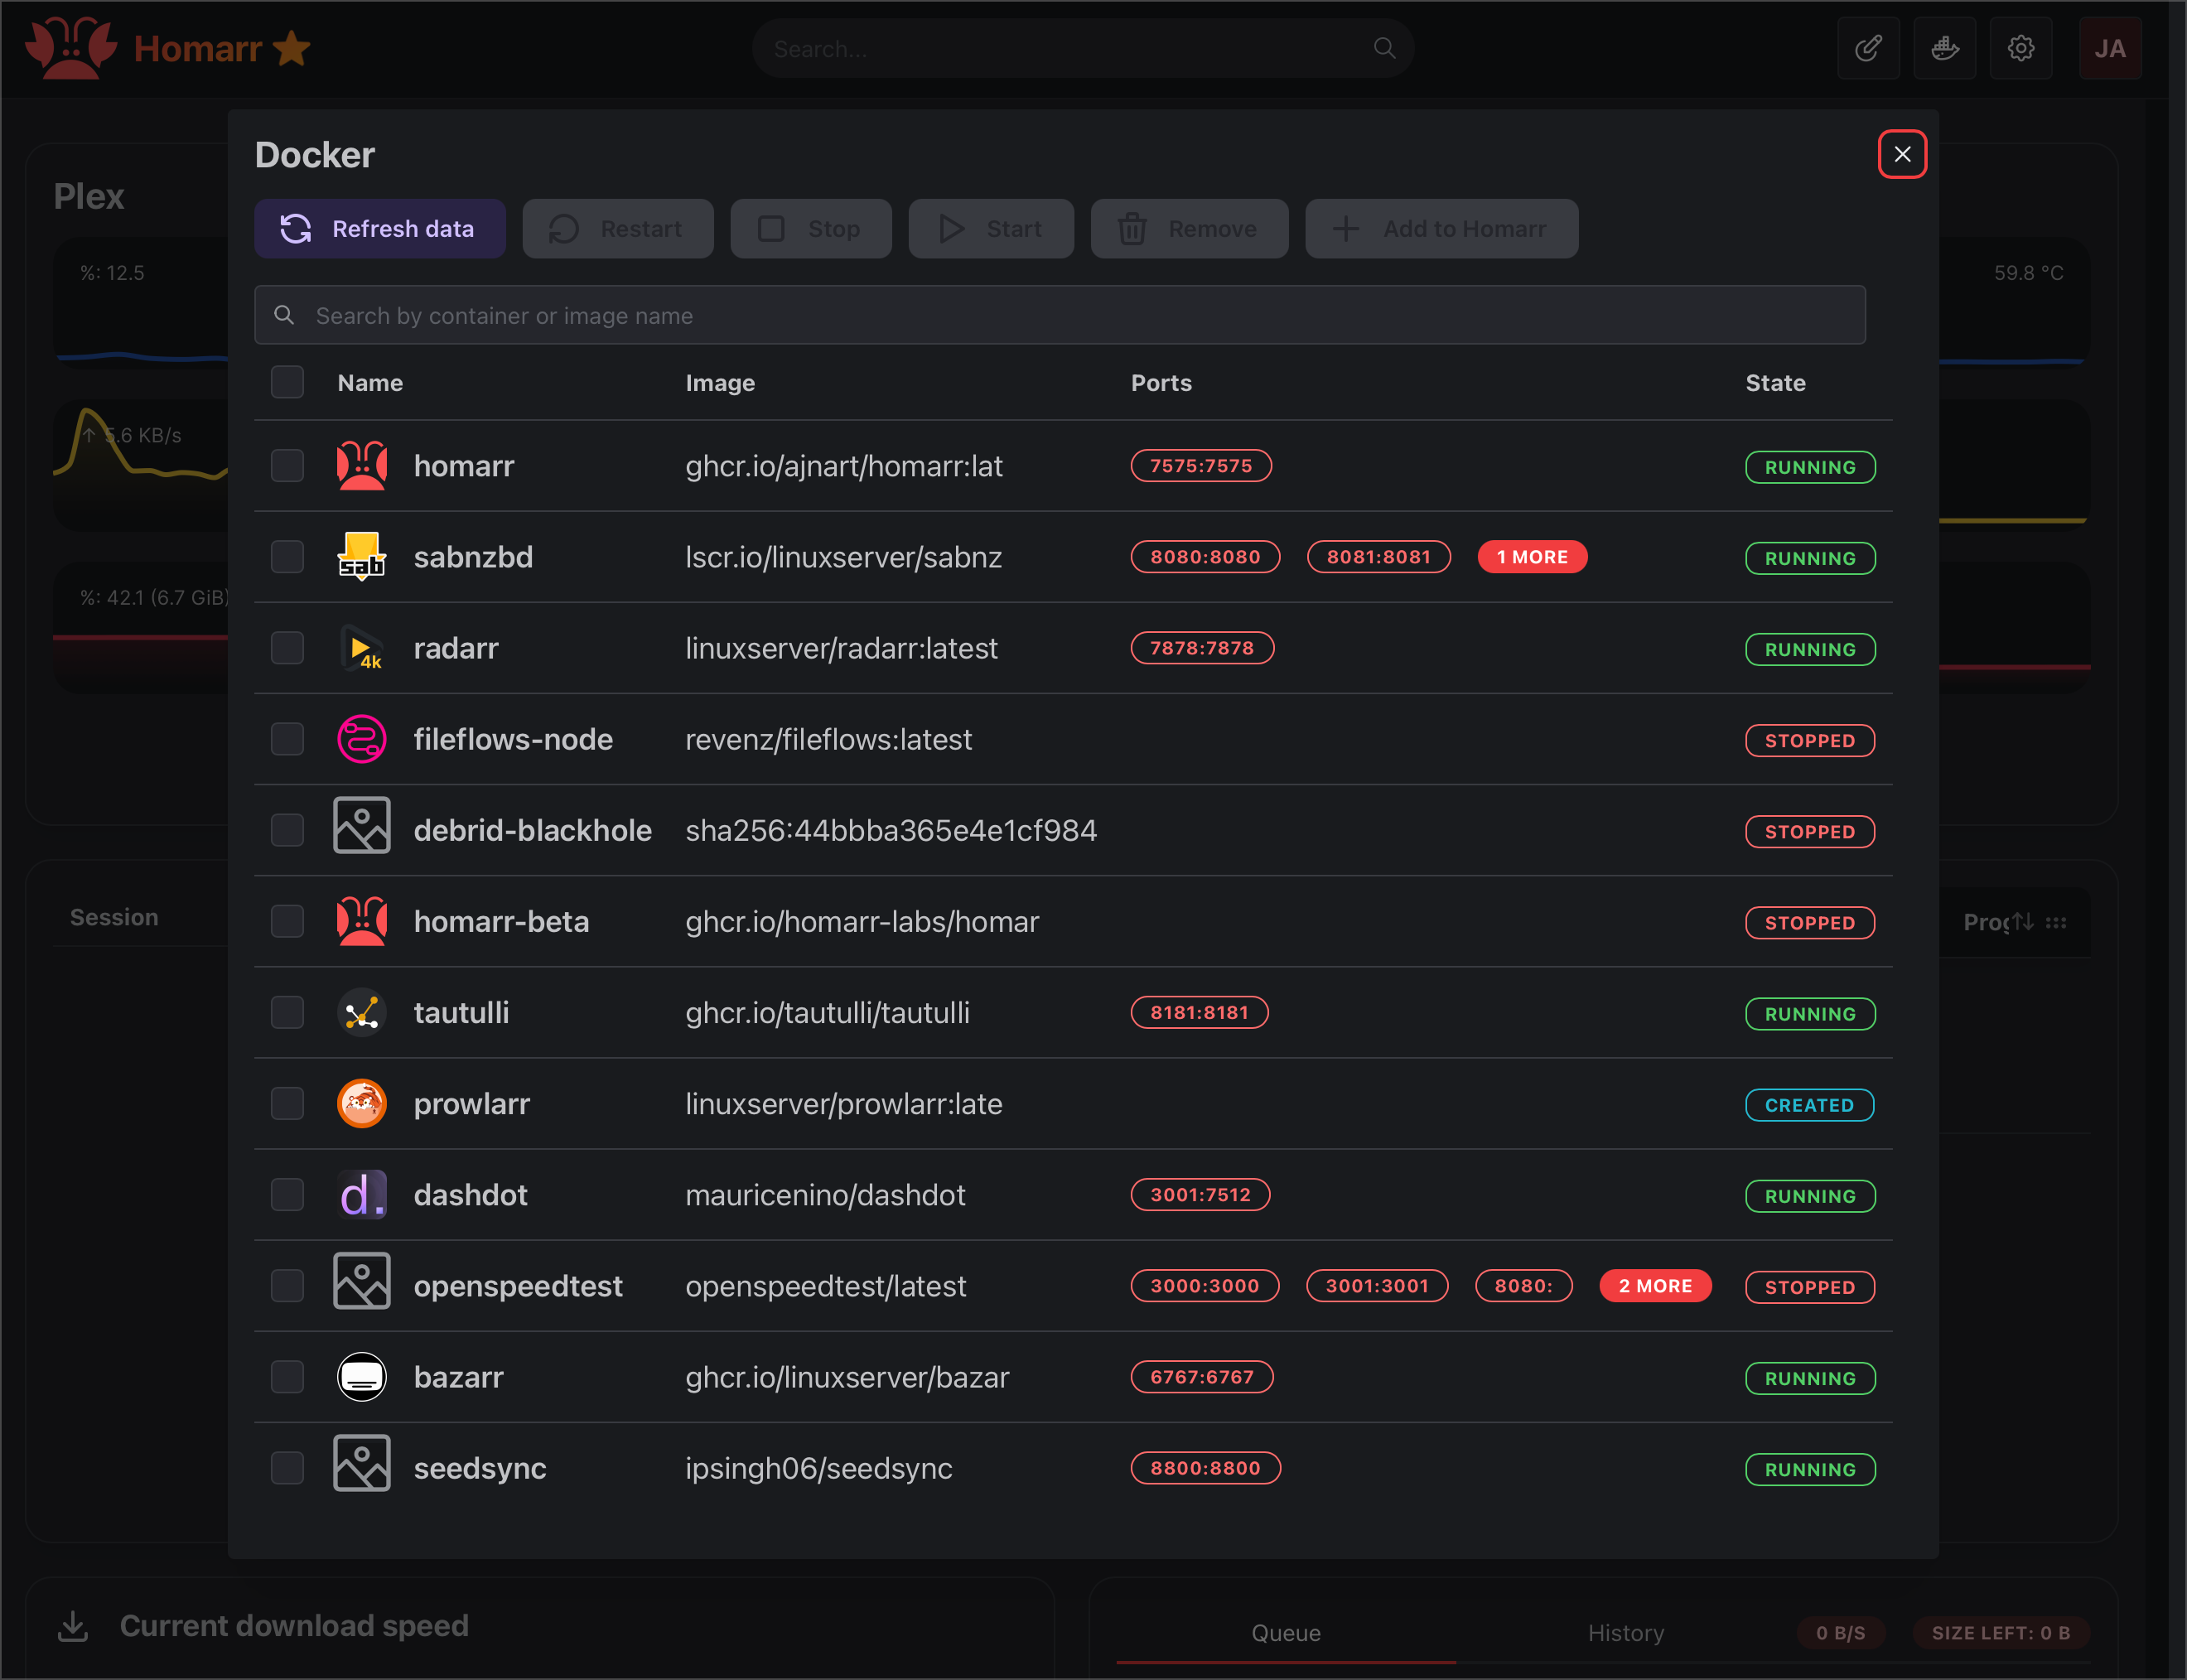Tick the seedsync container checkbox

coord(287,1468)
